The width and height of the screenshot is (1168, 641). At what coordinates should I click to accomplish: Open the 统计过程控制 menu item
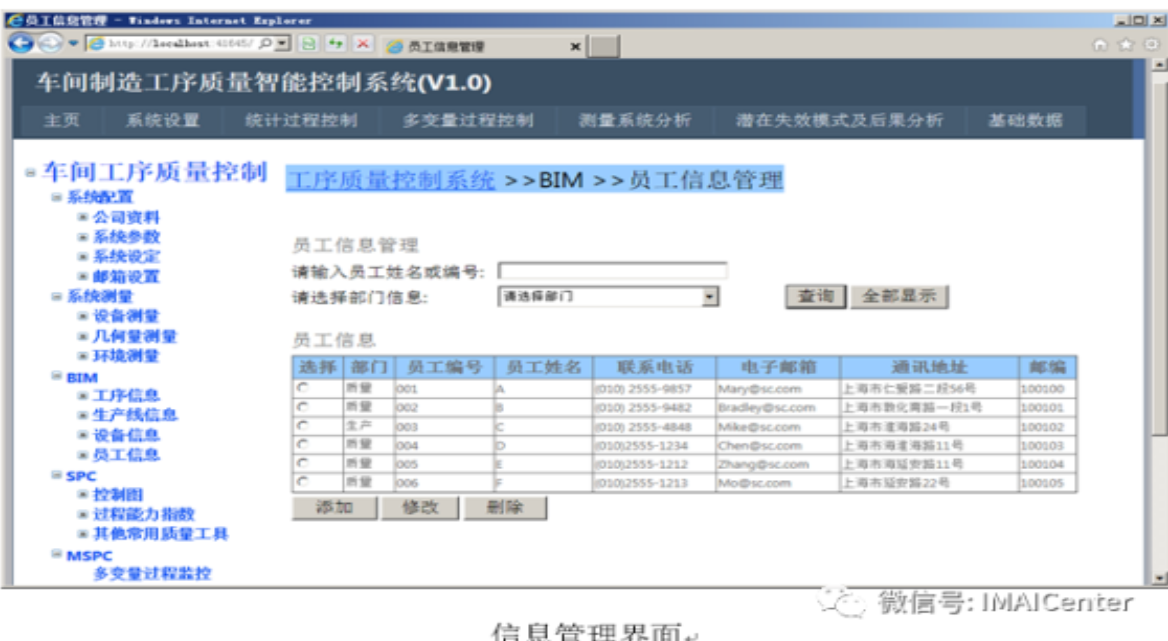(x=301, y=121)
